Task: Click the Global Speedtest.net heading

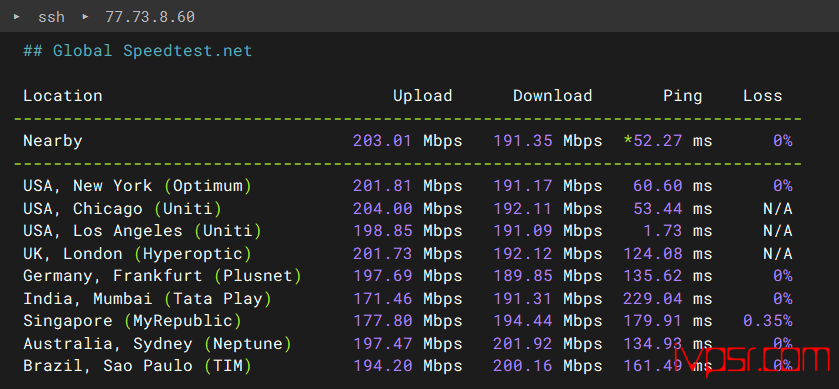Action: 138,51
